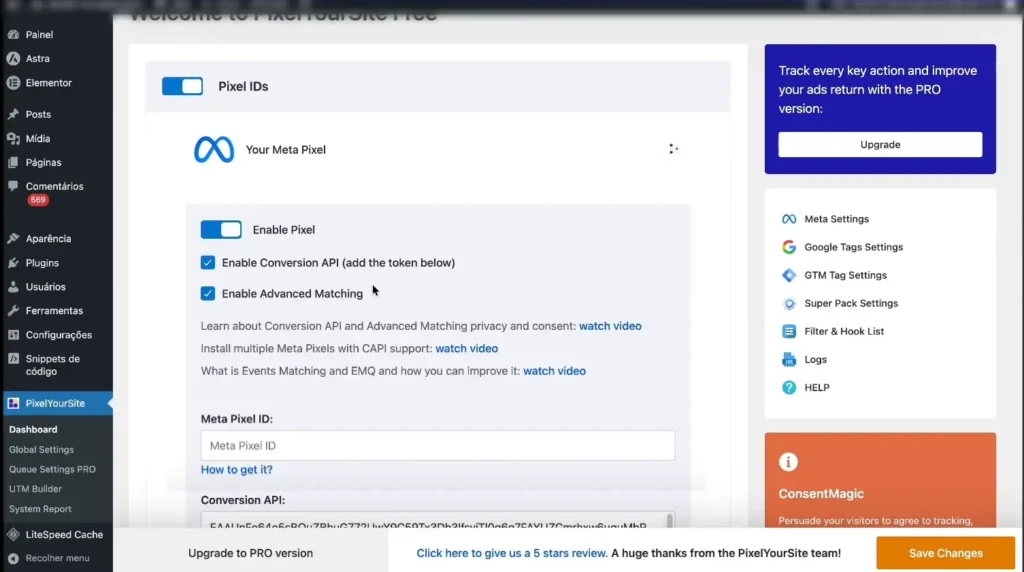
Task: Click the Super Pack Settings label
Action: (x=851, y=303)
